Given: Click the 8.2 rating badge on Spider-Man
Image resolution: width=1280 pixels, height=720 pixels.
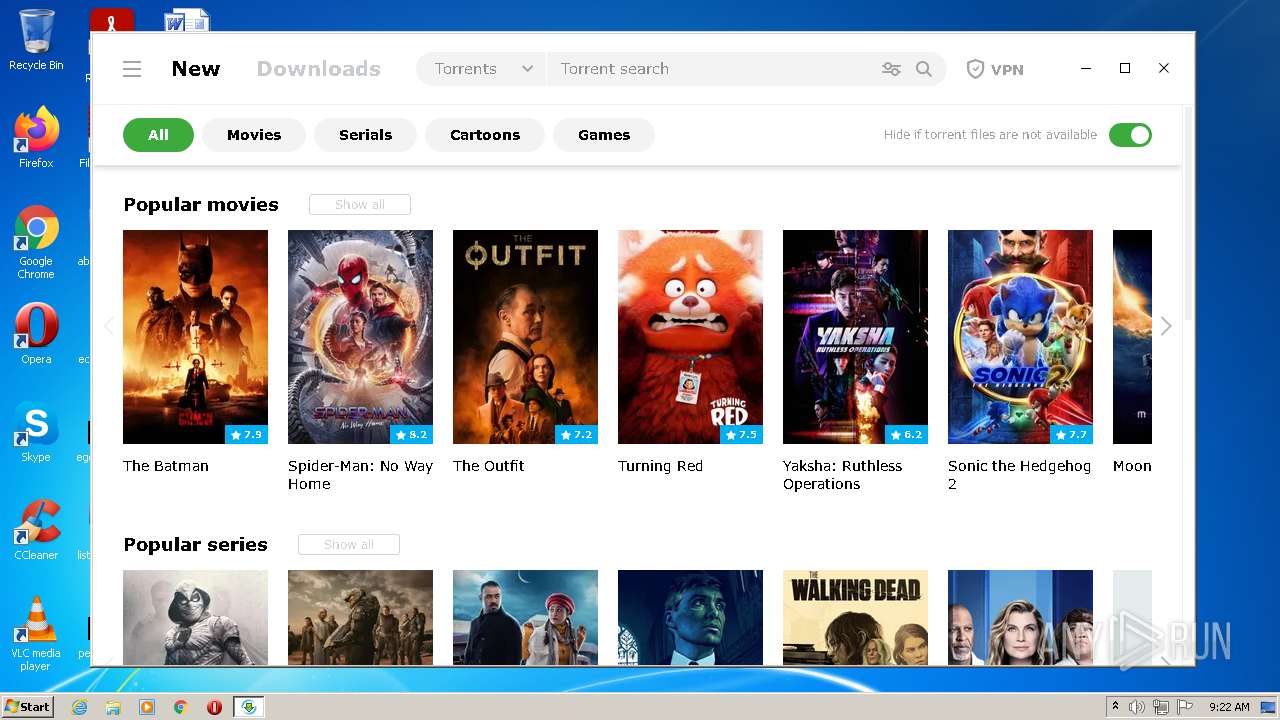Looking at the screenshot, I should coord(412,435).
